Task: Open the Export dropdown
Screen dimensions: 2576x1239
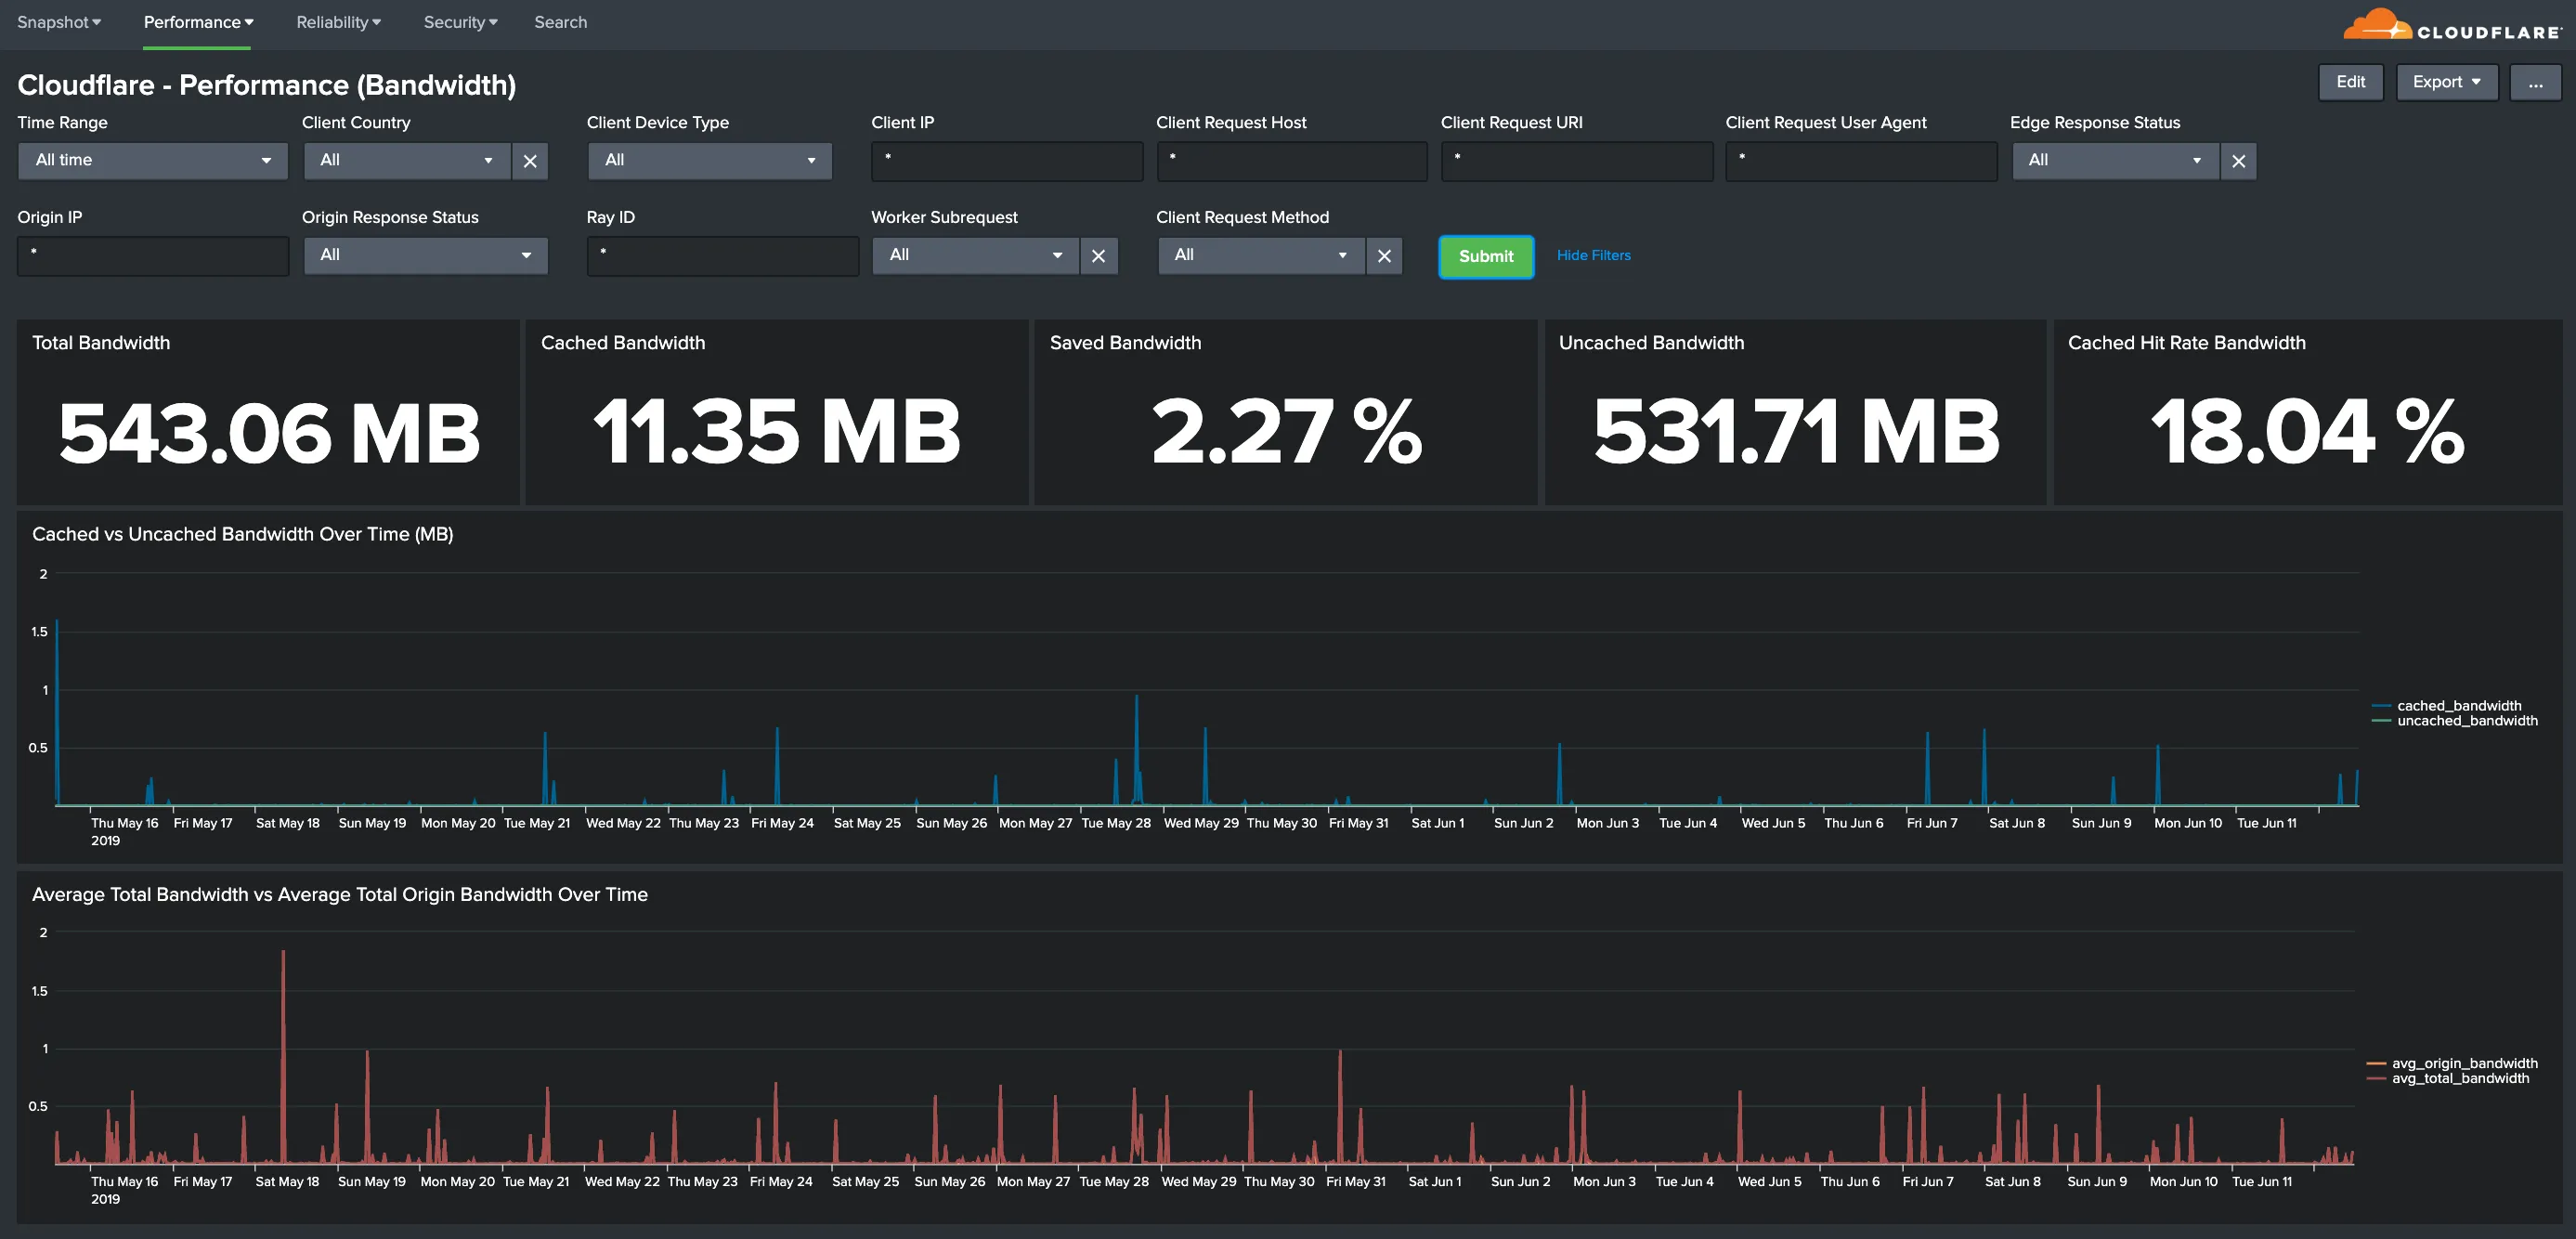Action: pyautogui.click(x=2447, y=82)
